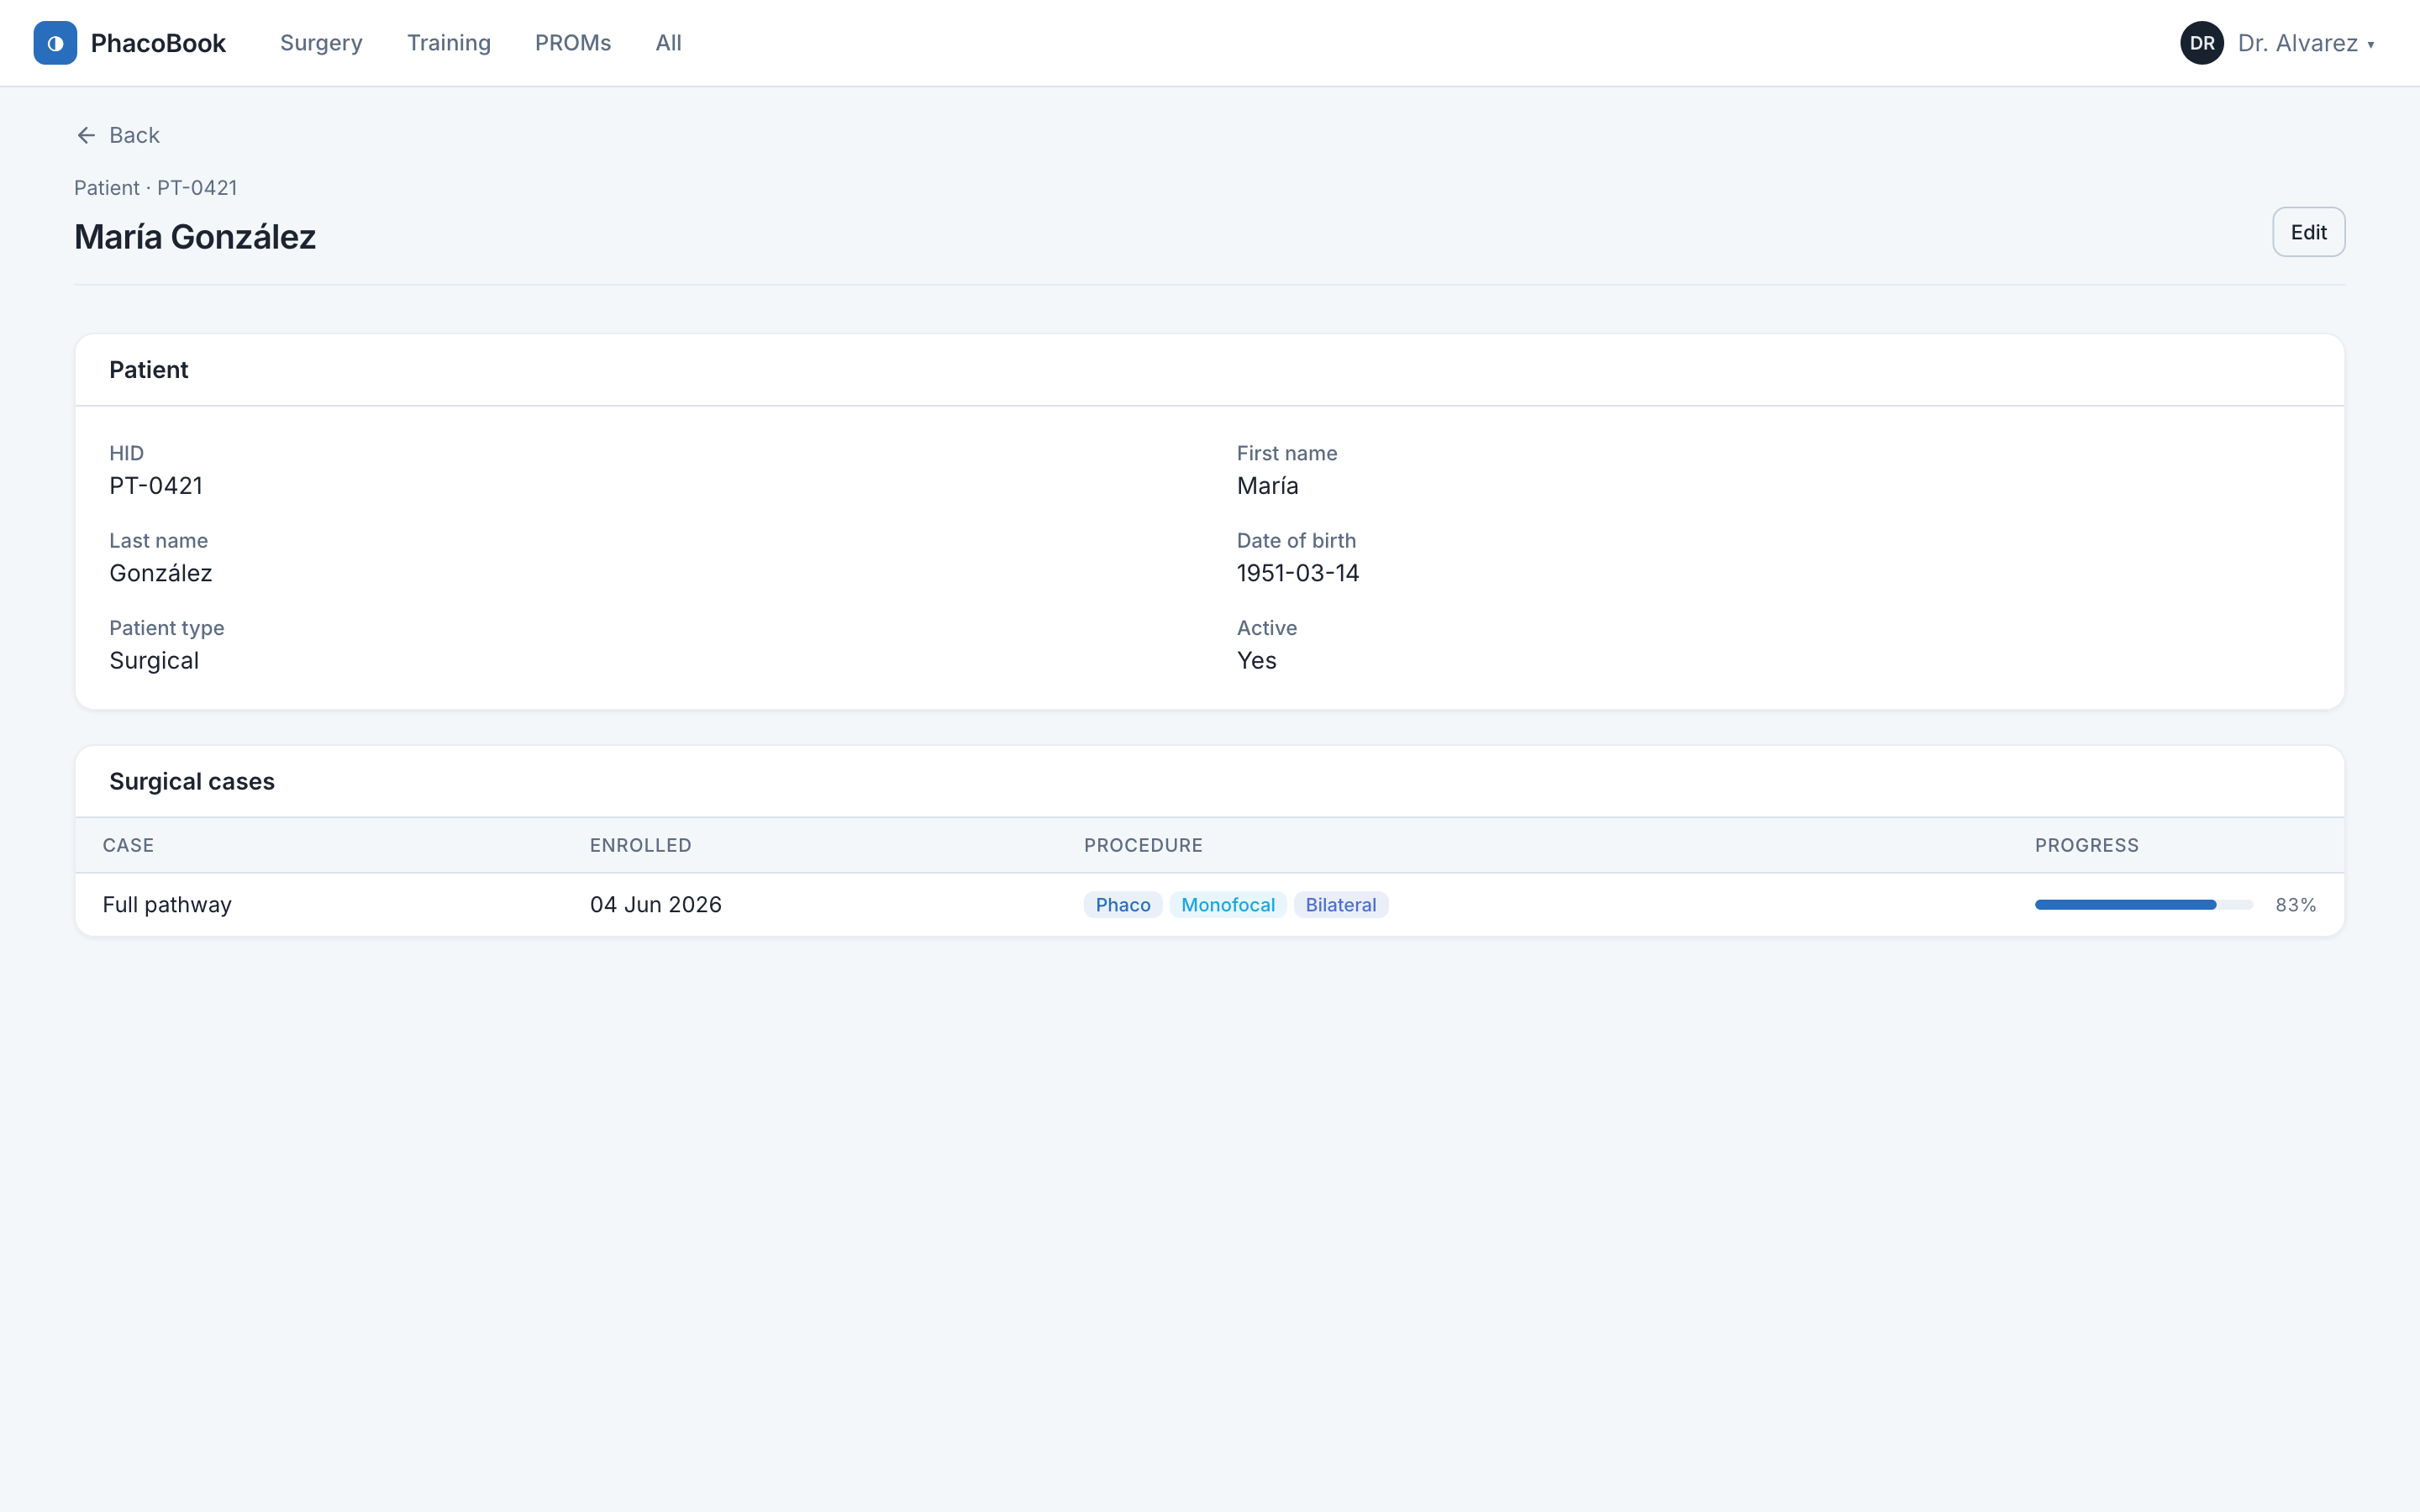Image resolution: width=2420 pixels, height=1512 pixels.
Task: Click the DR user avatar
Action: click(2202, 43)
